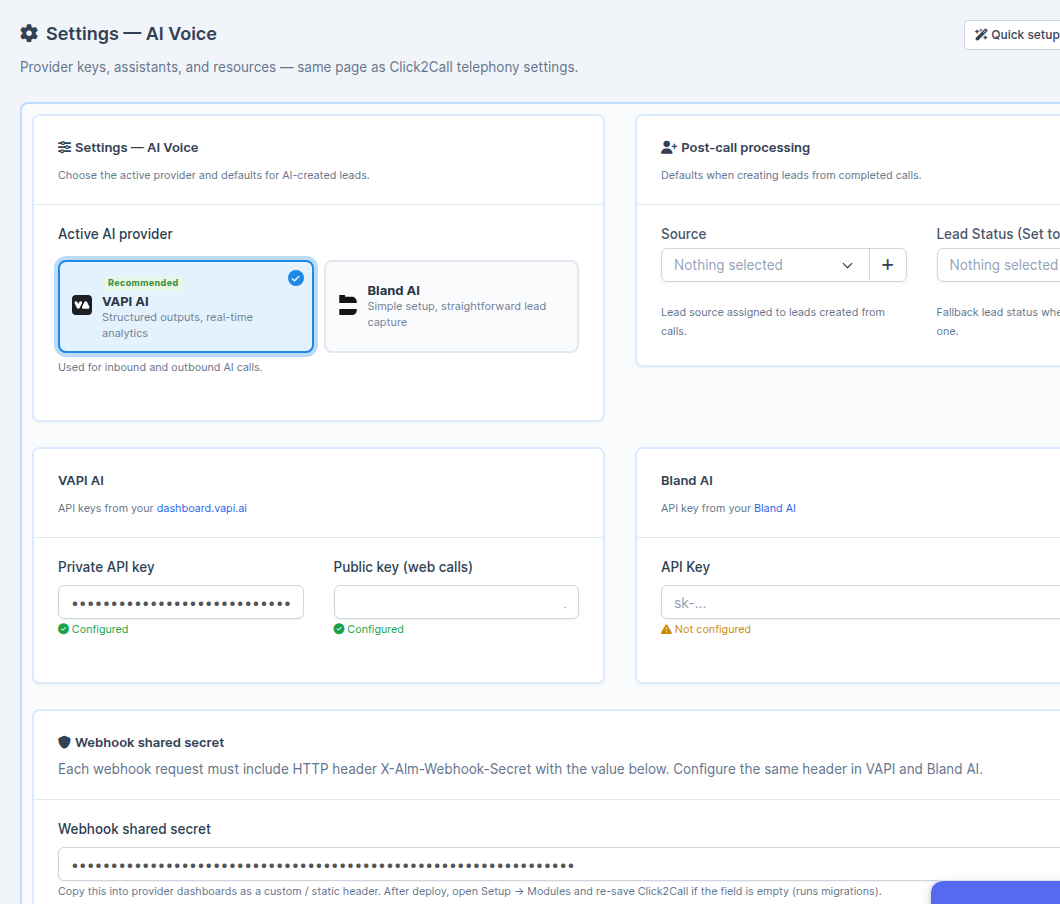This screenshot has height=904, width=1060.
Task: Click the 'Active AI provider' label
Action: coord(115,234)
